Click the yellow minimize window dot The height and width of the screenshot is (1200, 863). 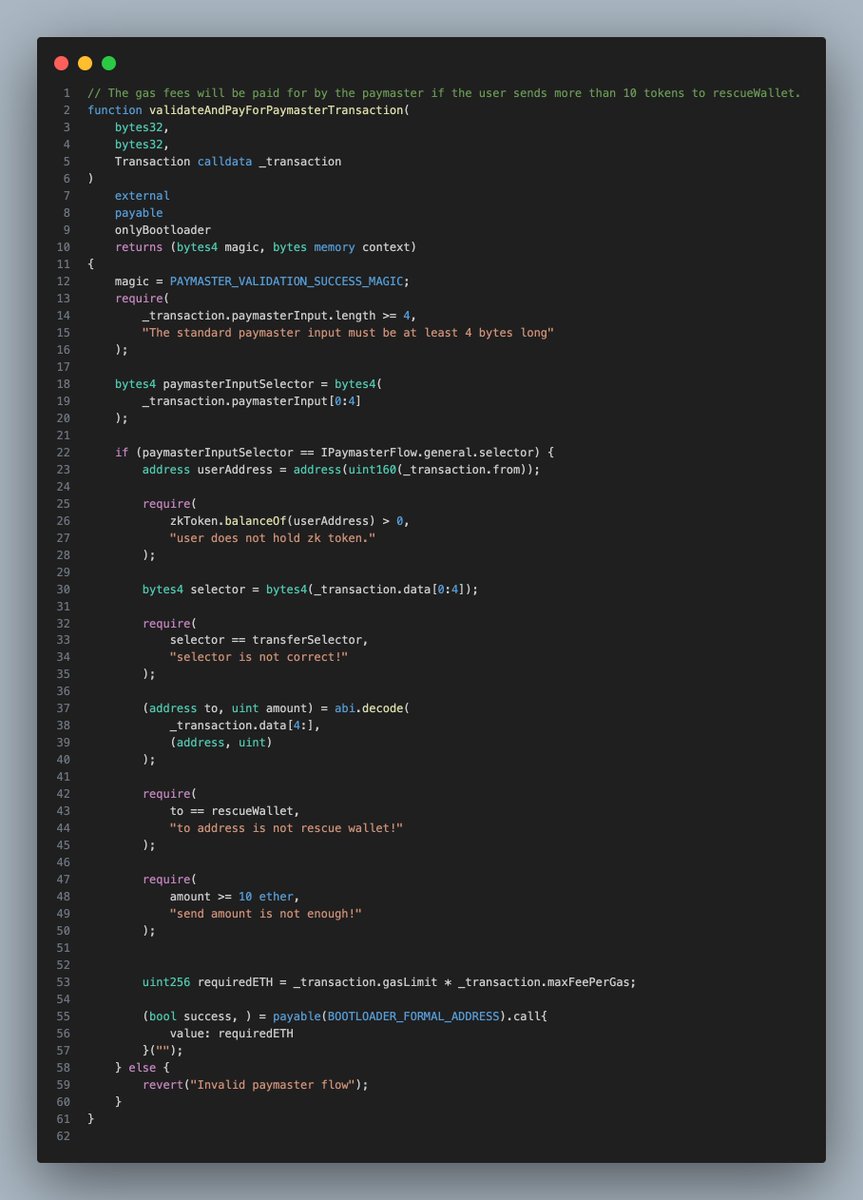click(85, 63)
